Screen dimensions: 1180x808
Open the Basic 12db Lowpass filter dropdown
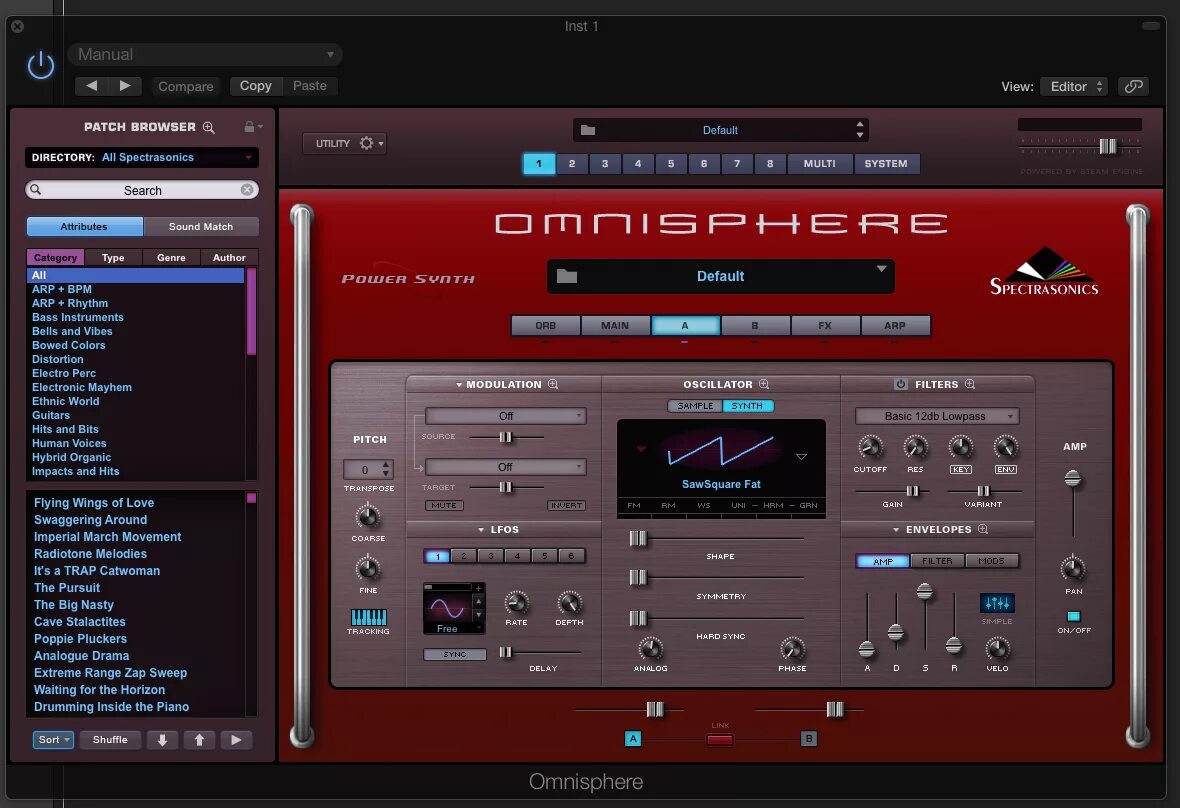937,416
